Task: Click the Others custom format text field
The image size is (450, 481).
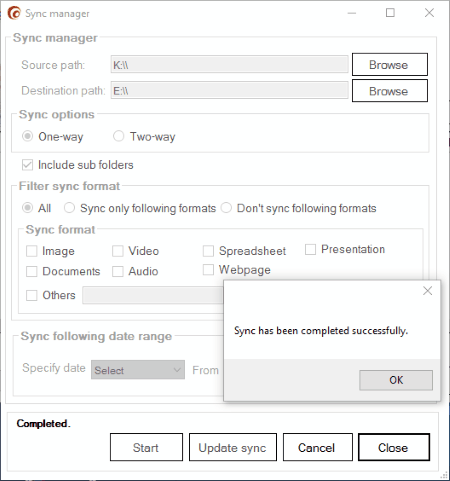Action: pyautogui.click(x=153, y=295)
